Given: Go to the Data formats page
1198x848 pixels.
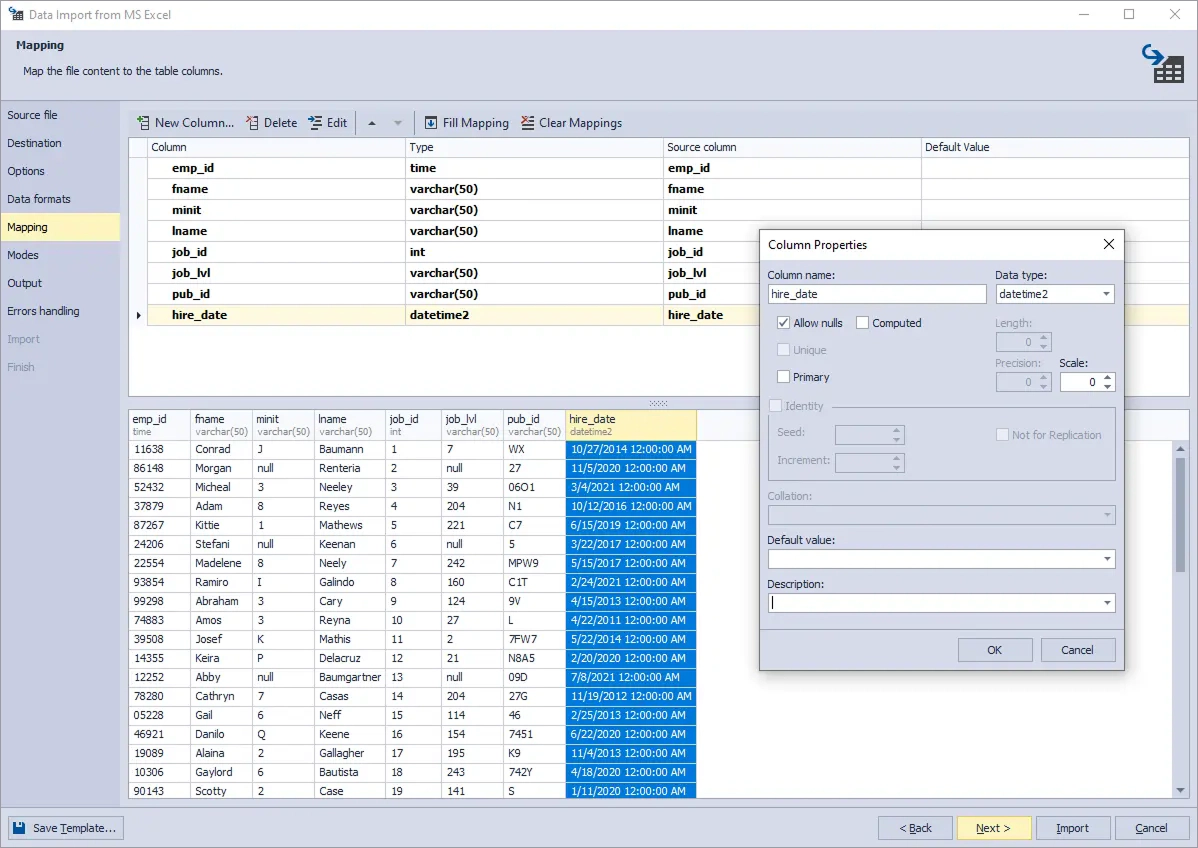Looking at the screenshot, I should click(39, 199).
